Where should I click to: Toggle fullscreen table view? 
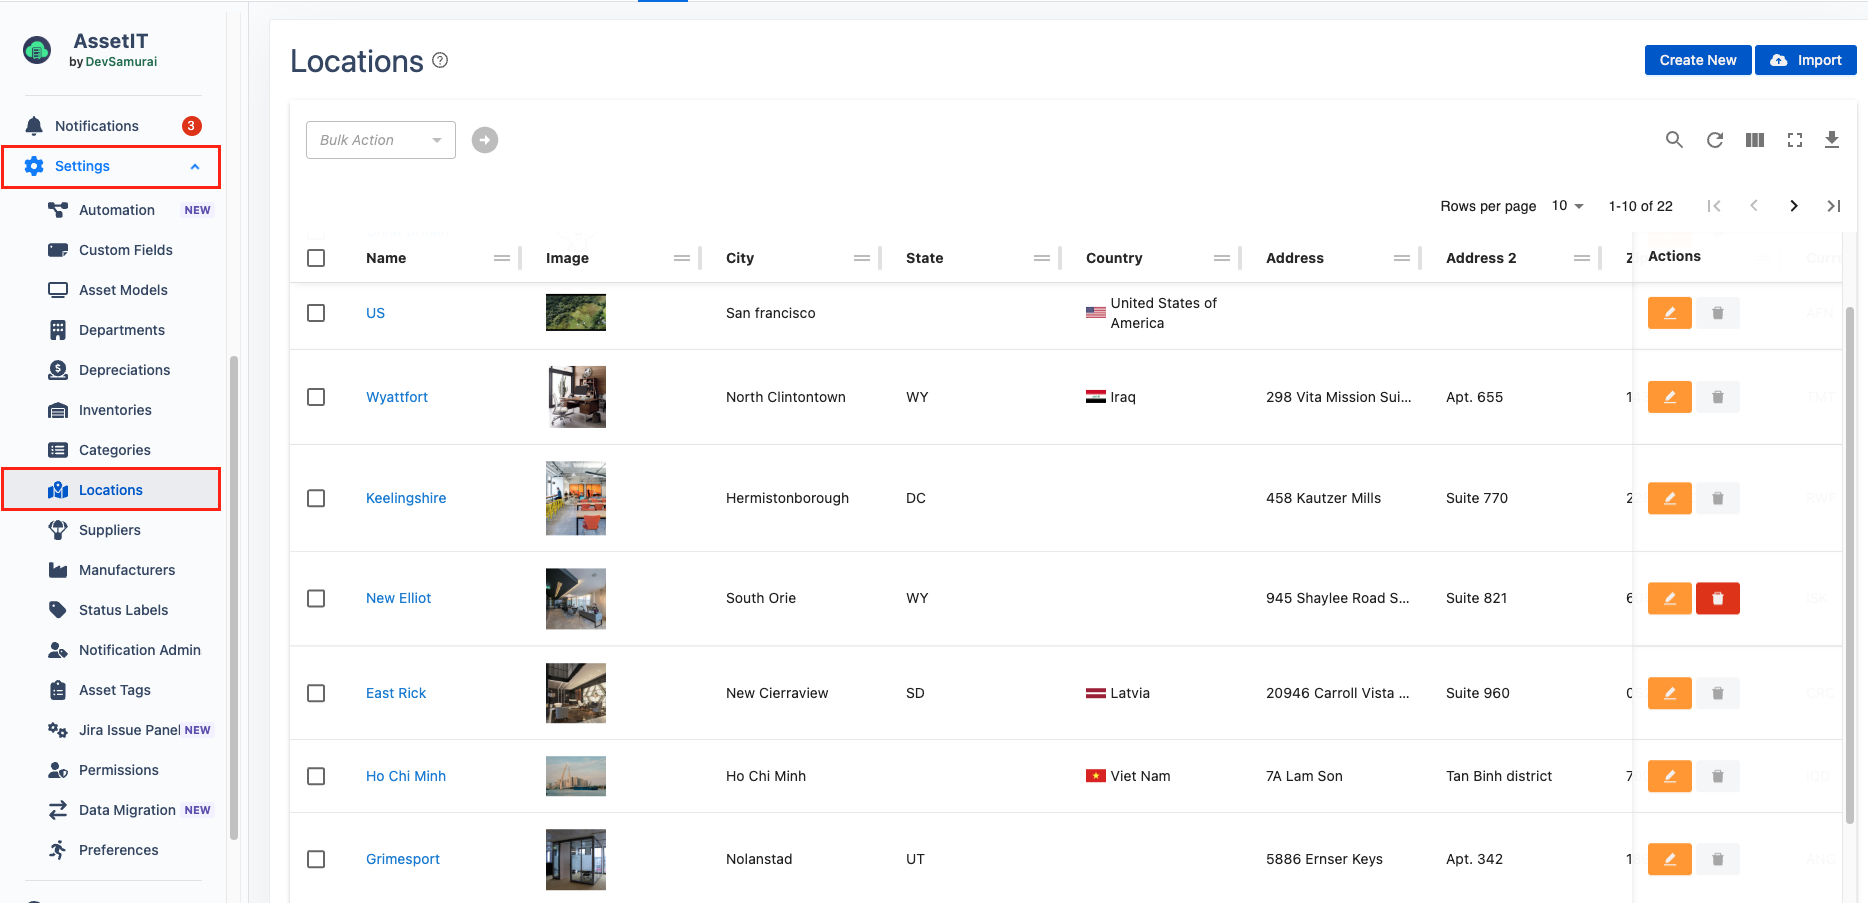click(1794, 140)
